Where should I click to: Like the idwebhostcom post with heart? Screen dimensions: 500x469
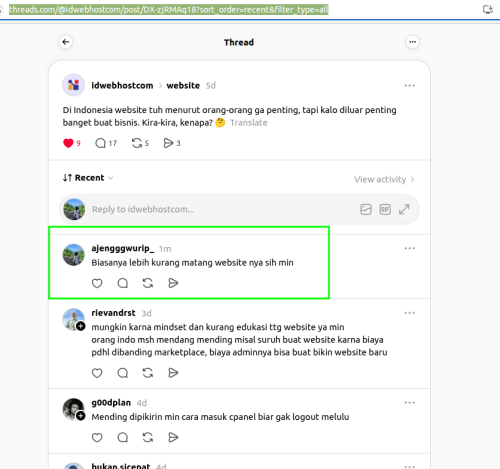(68, 143)
